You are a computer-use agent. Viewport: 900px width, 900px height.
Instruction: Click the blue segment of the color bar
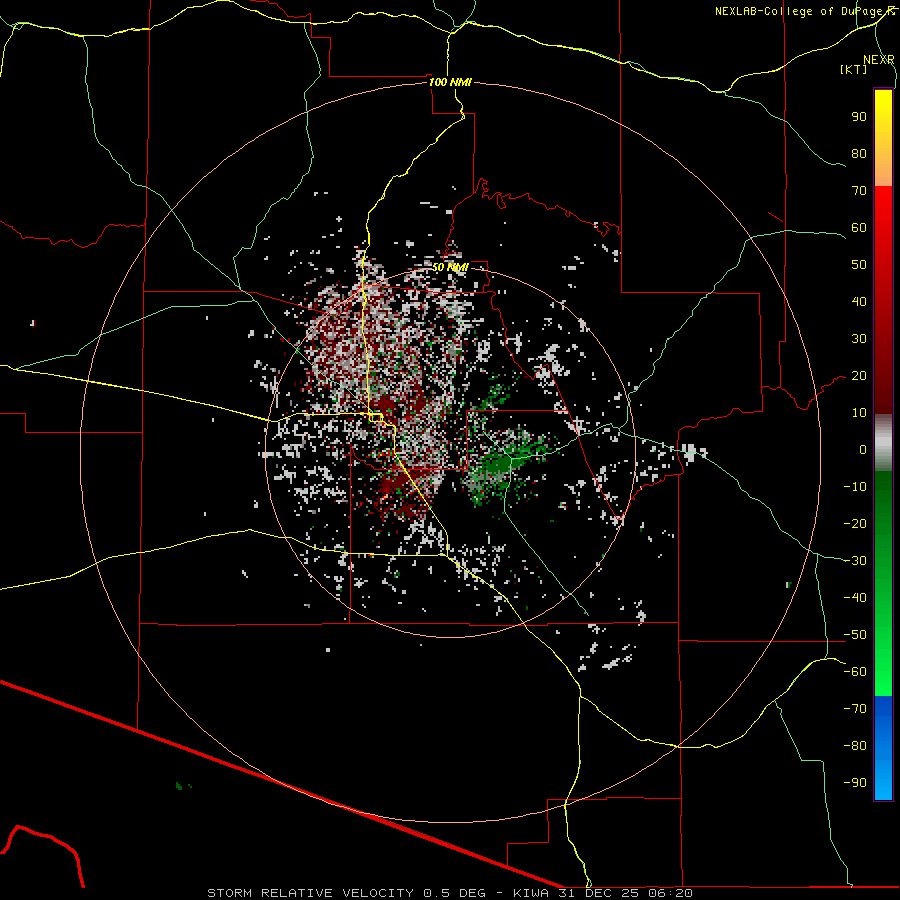coord(883,748)
